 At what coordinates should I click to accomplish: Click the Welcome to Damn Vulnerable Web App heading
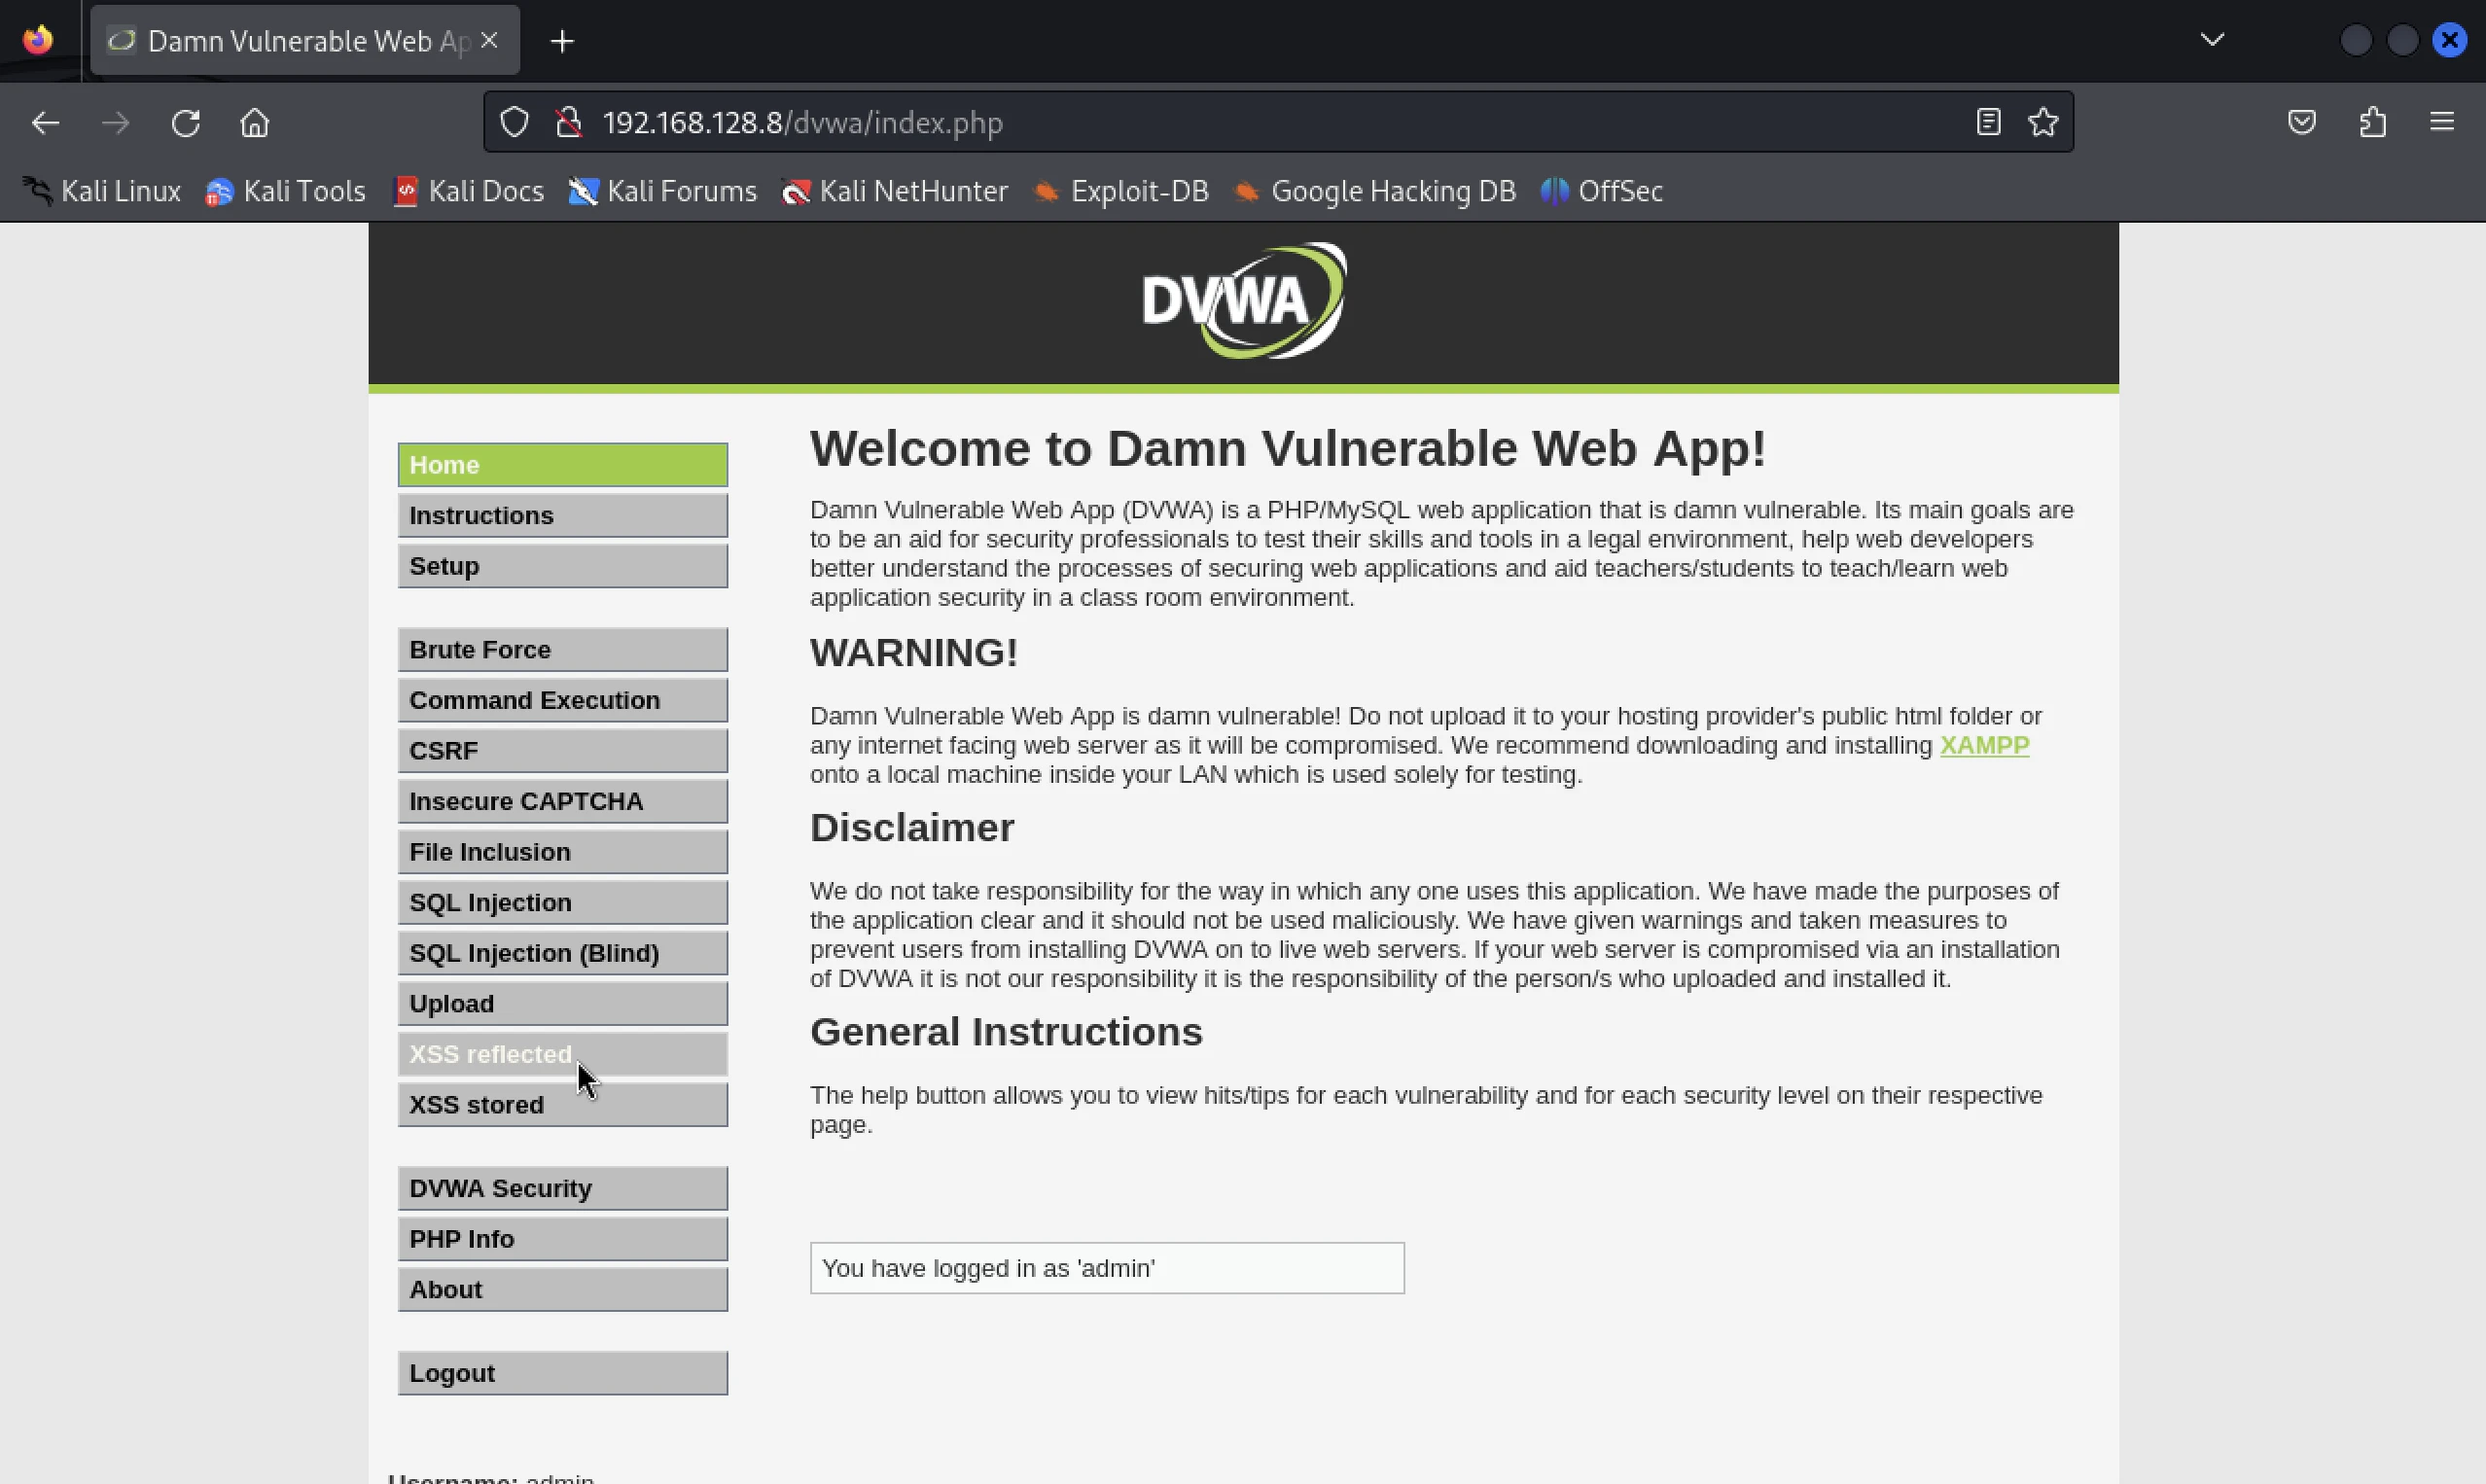pyautogui.click(x=1288, y=448)
